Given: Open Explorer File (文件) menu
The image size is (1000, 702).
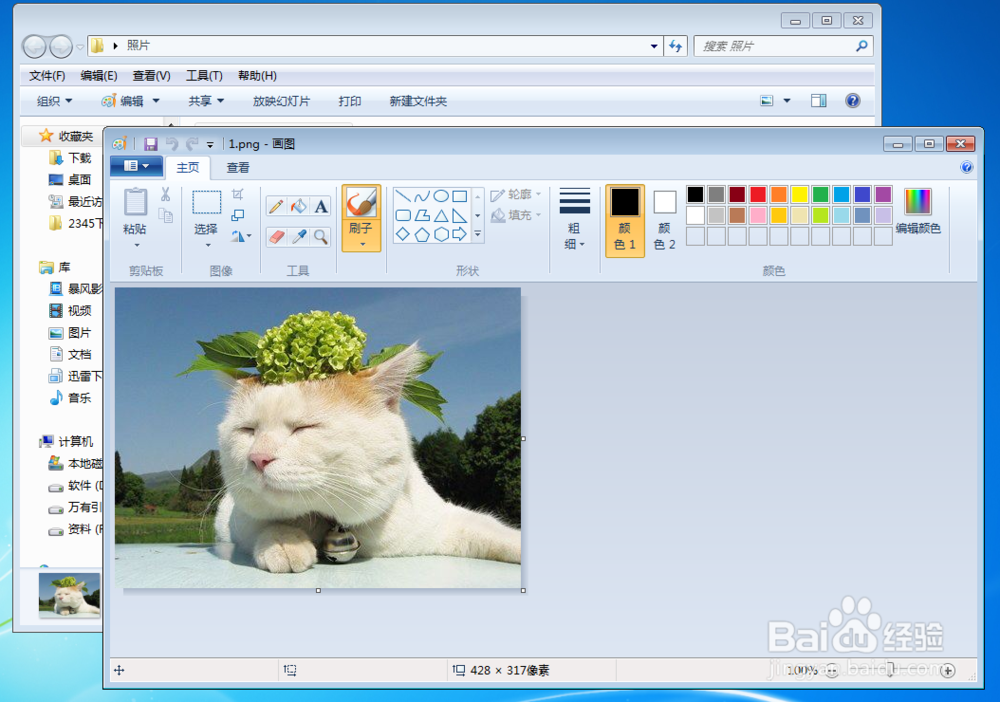Looking at the screenshot, I should [x=47, y=76].
